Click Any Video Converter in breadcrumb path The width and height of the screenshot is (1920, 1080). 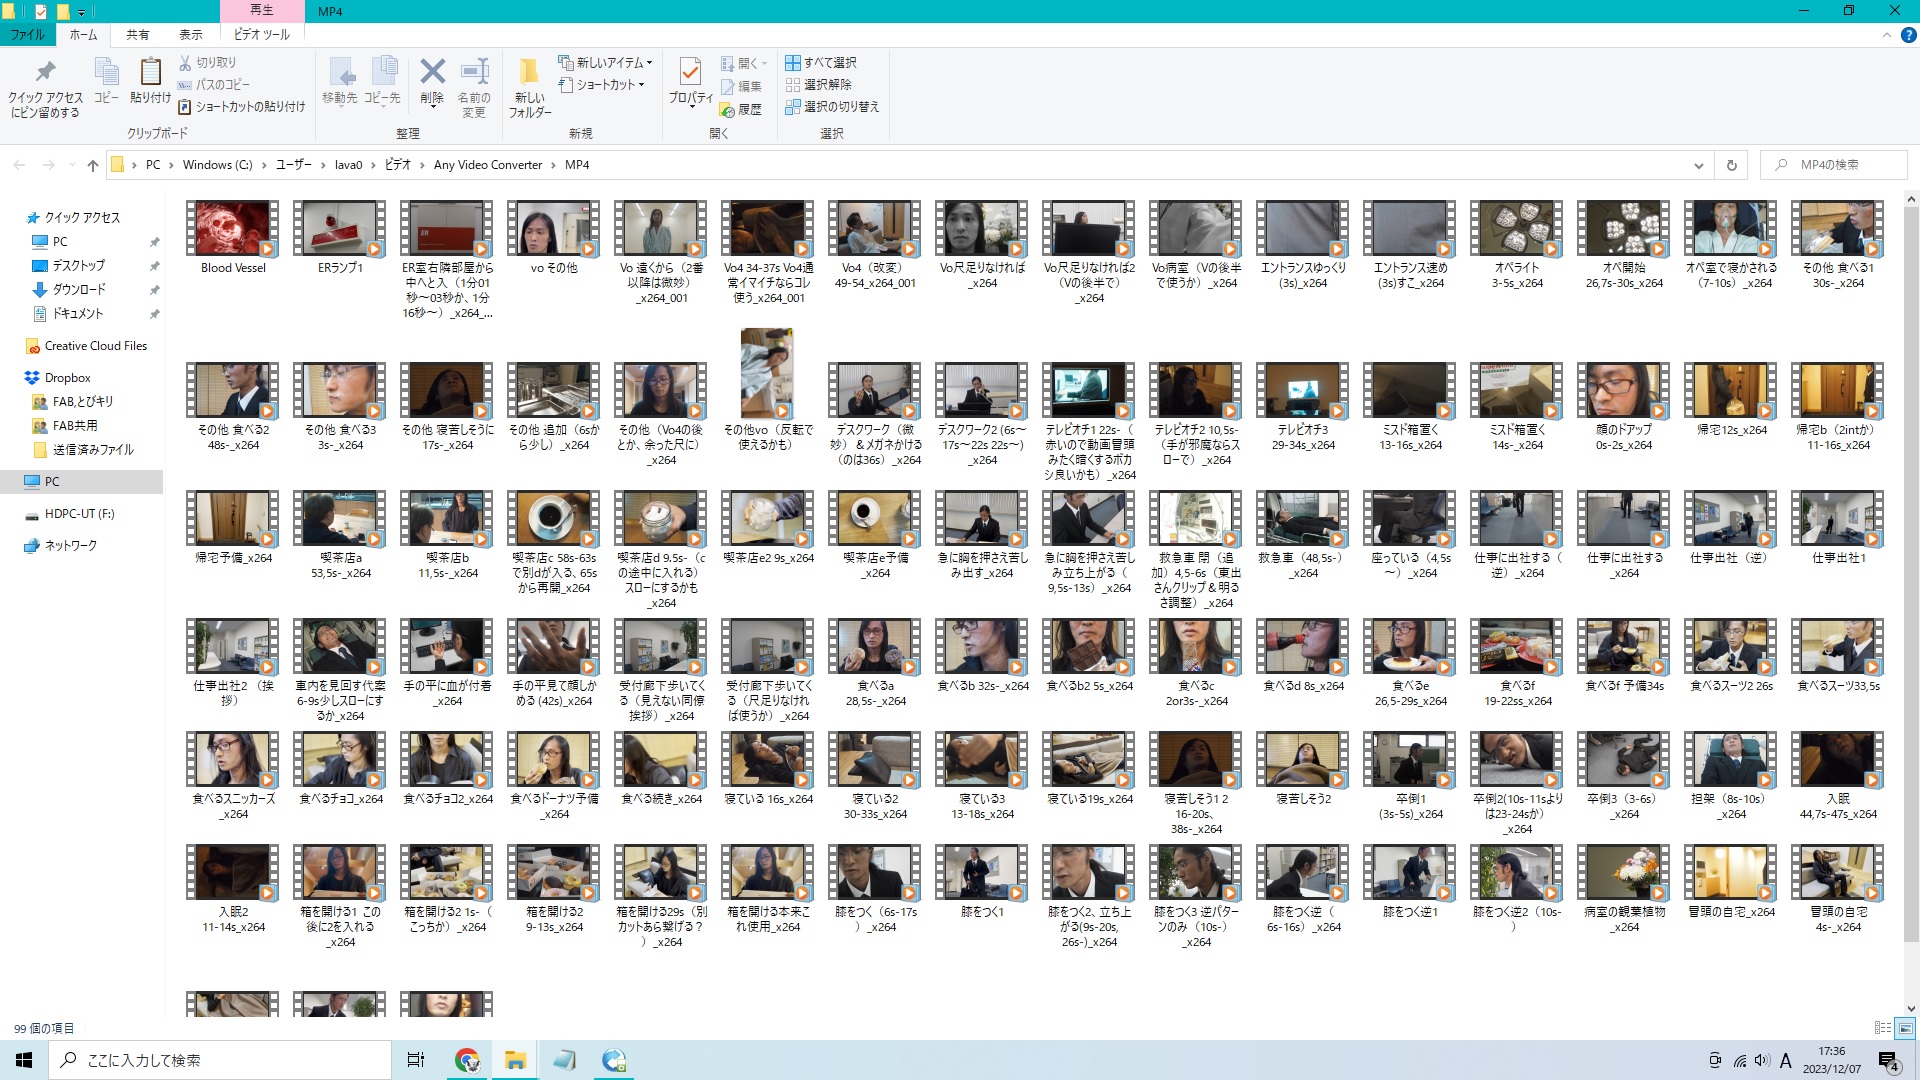488,165
